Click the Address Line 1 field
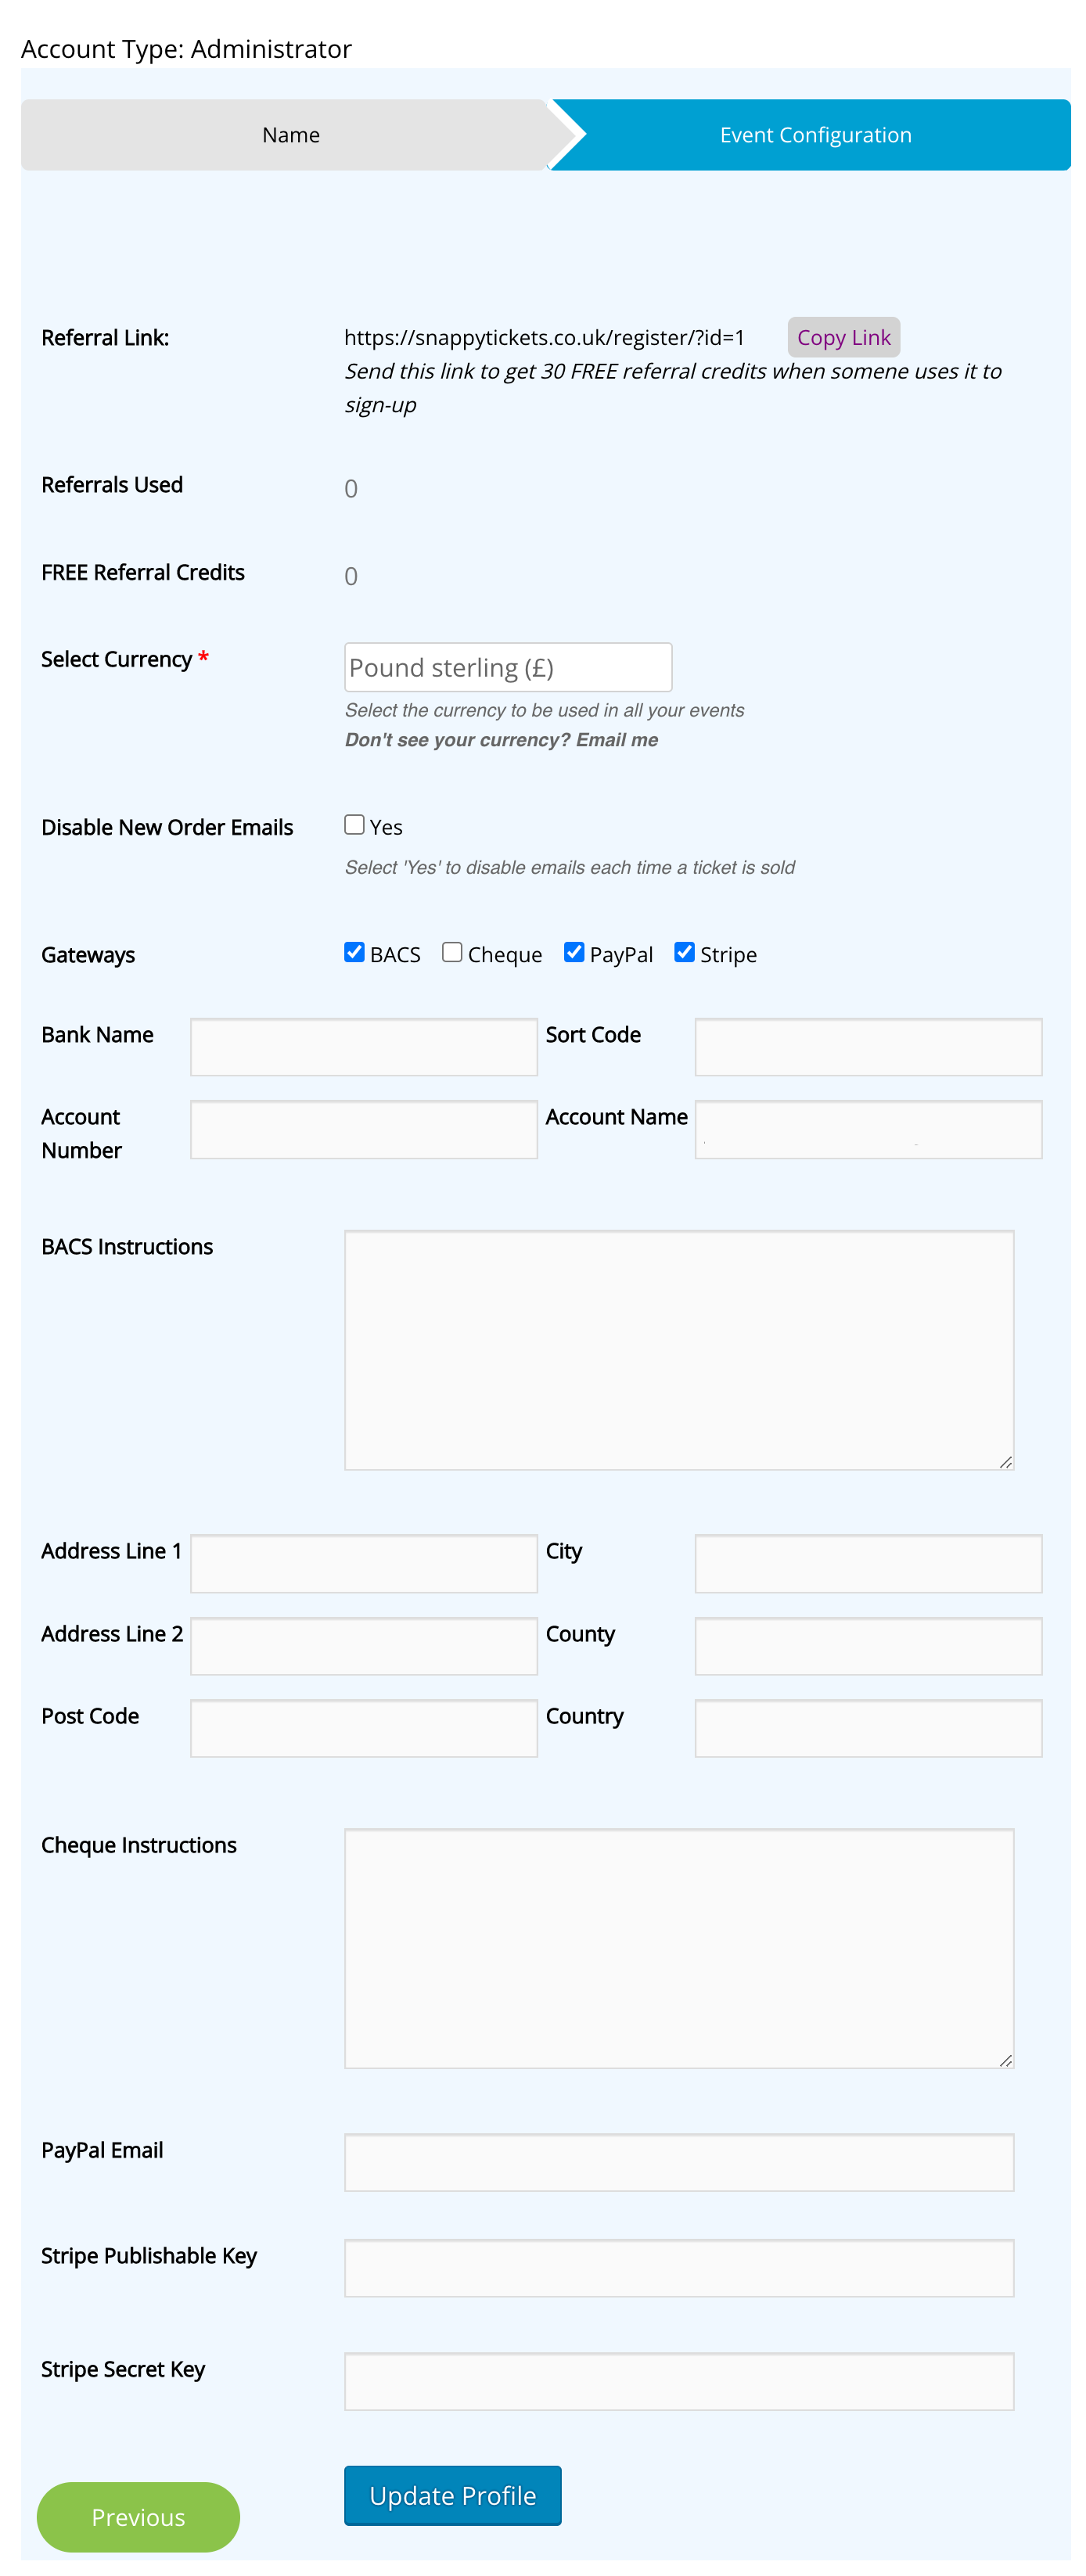 tap(363, 1563)
